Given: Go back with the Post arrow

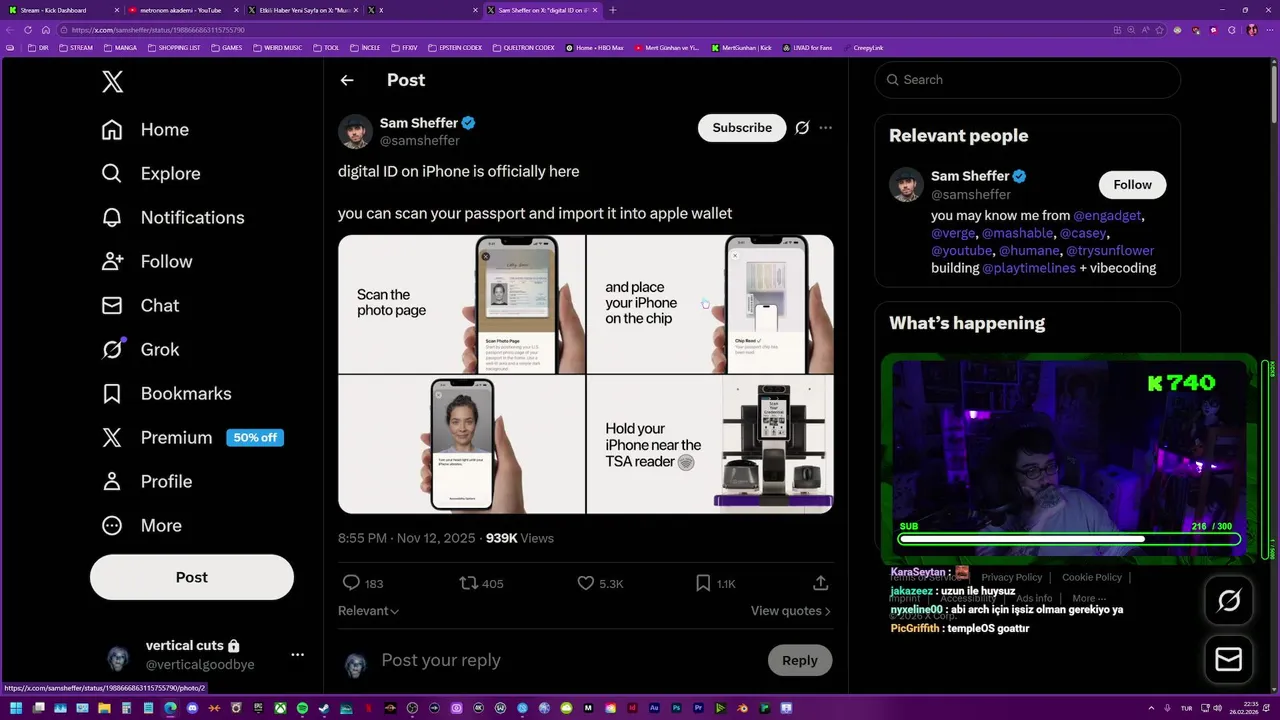Looking at the screenshot, I should pos(347,80).
